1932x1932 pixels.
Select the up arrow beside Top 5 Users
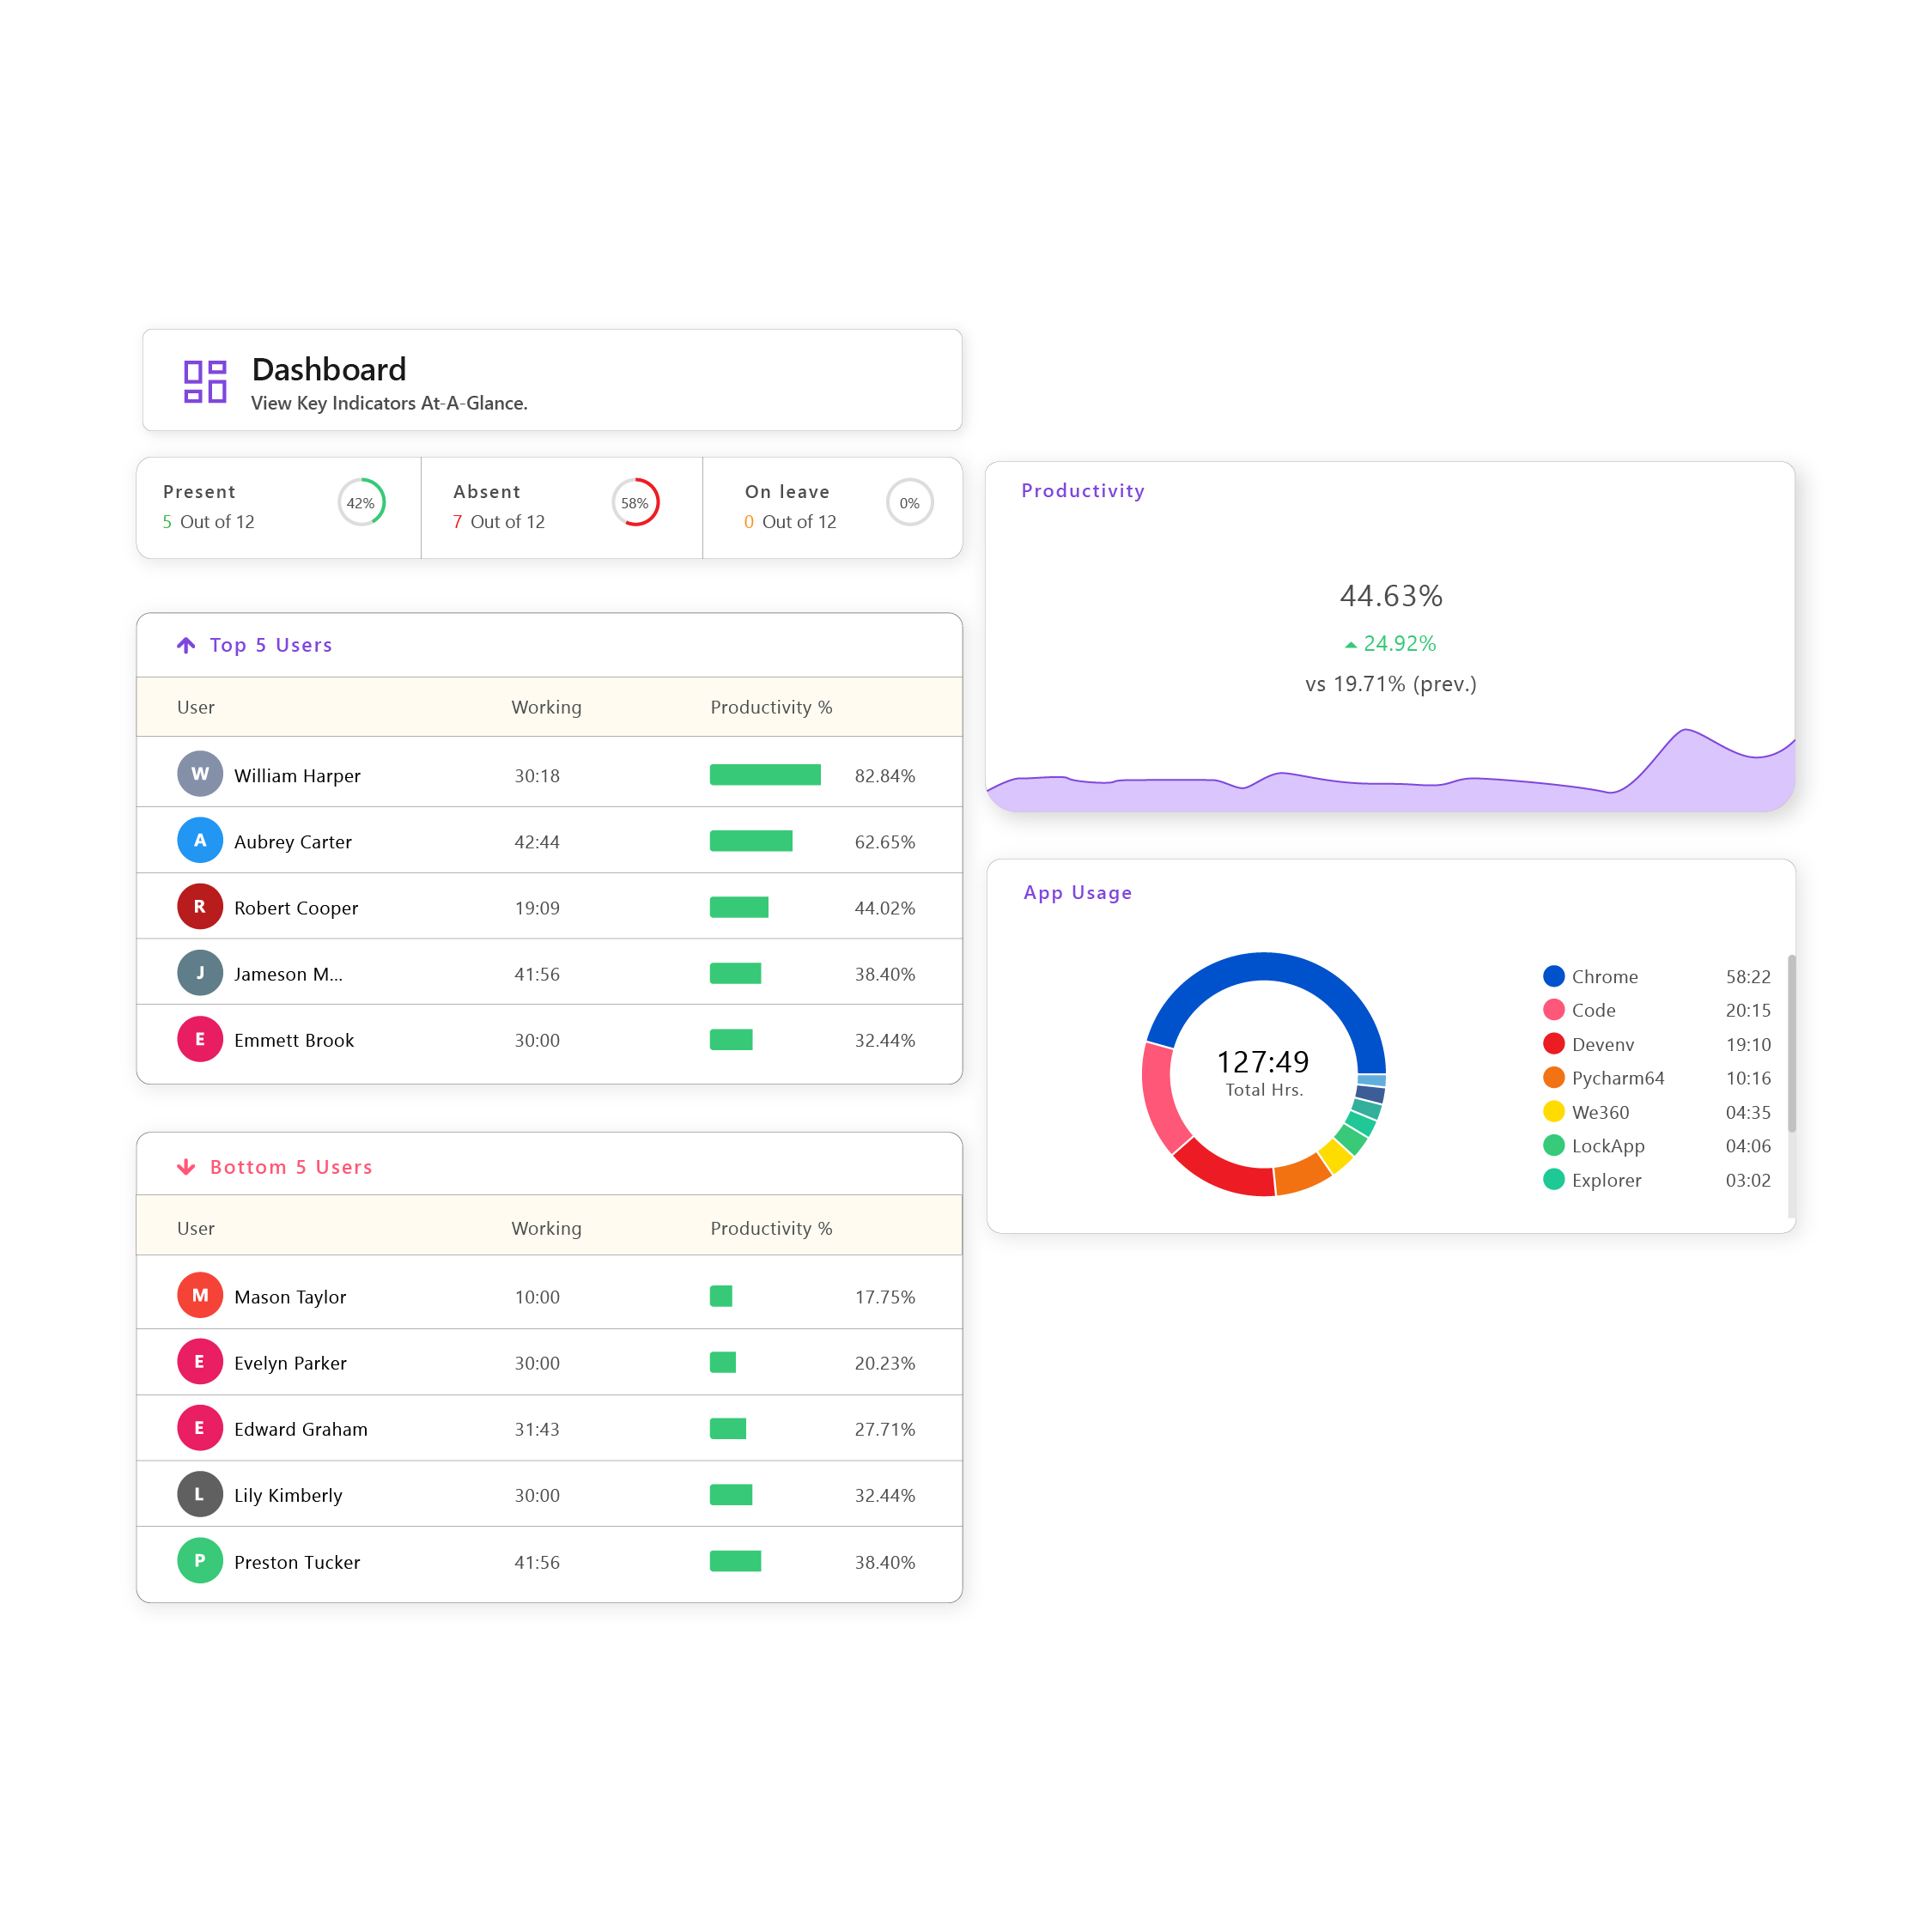pyautogui.click(x=186, y=645)
